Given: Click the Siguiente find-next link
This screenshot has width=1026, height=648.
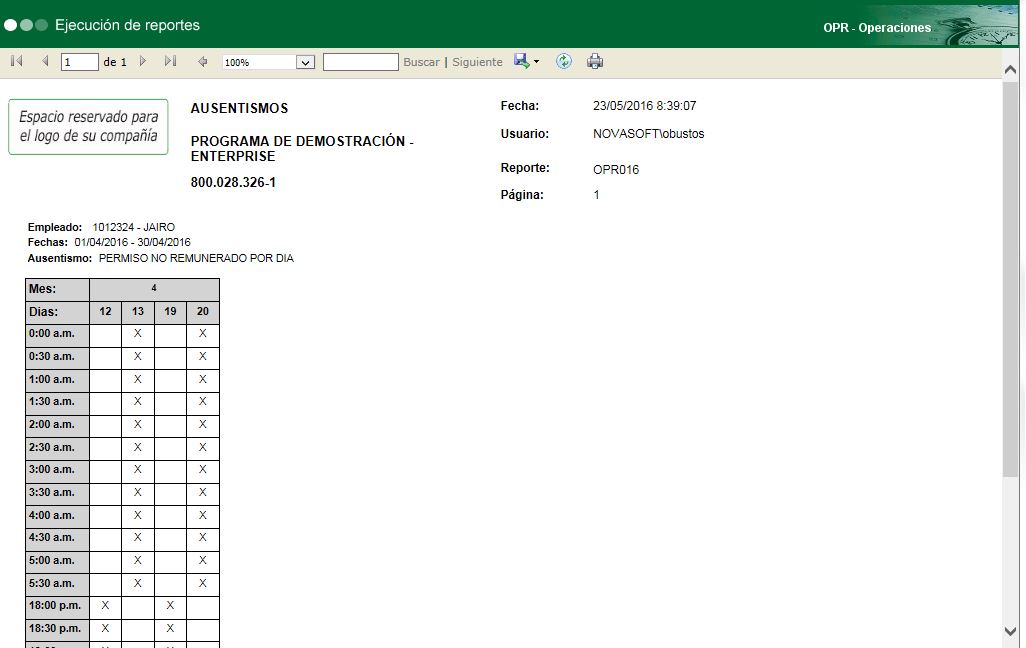Looking at the screenshot, I should [x=478, y=62].
